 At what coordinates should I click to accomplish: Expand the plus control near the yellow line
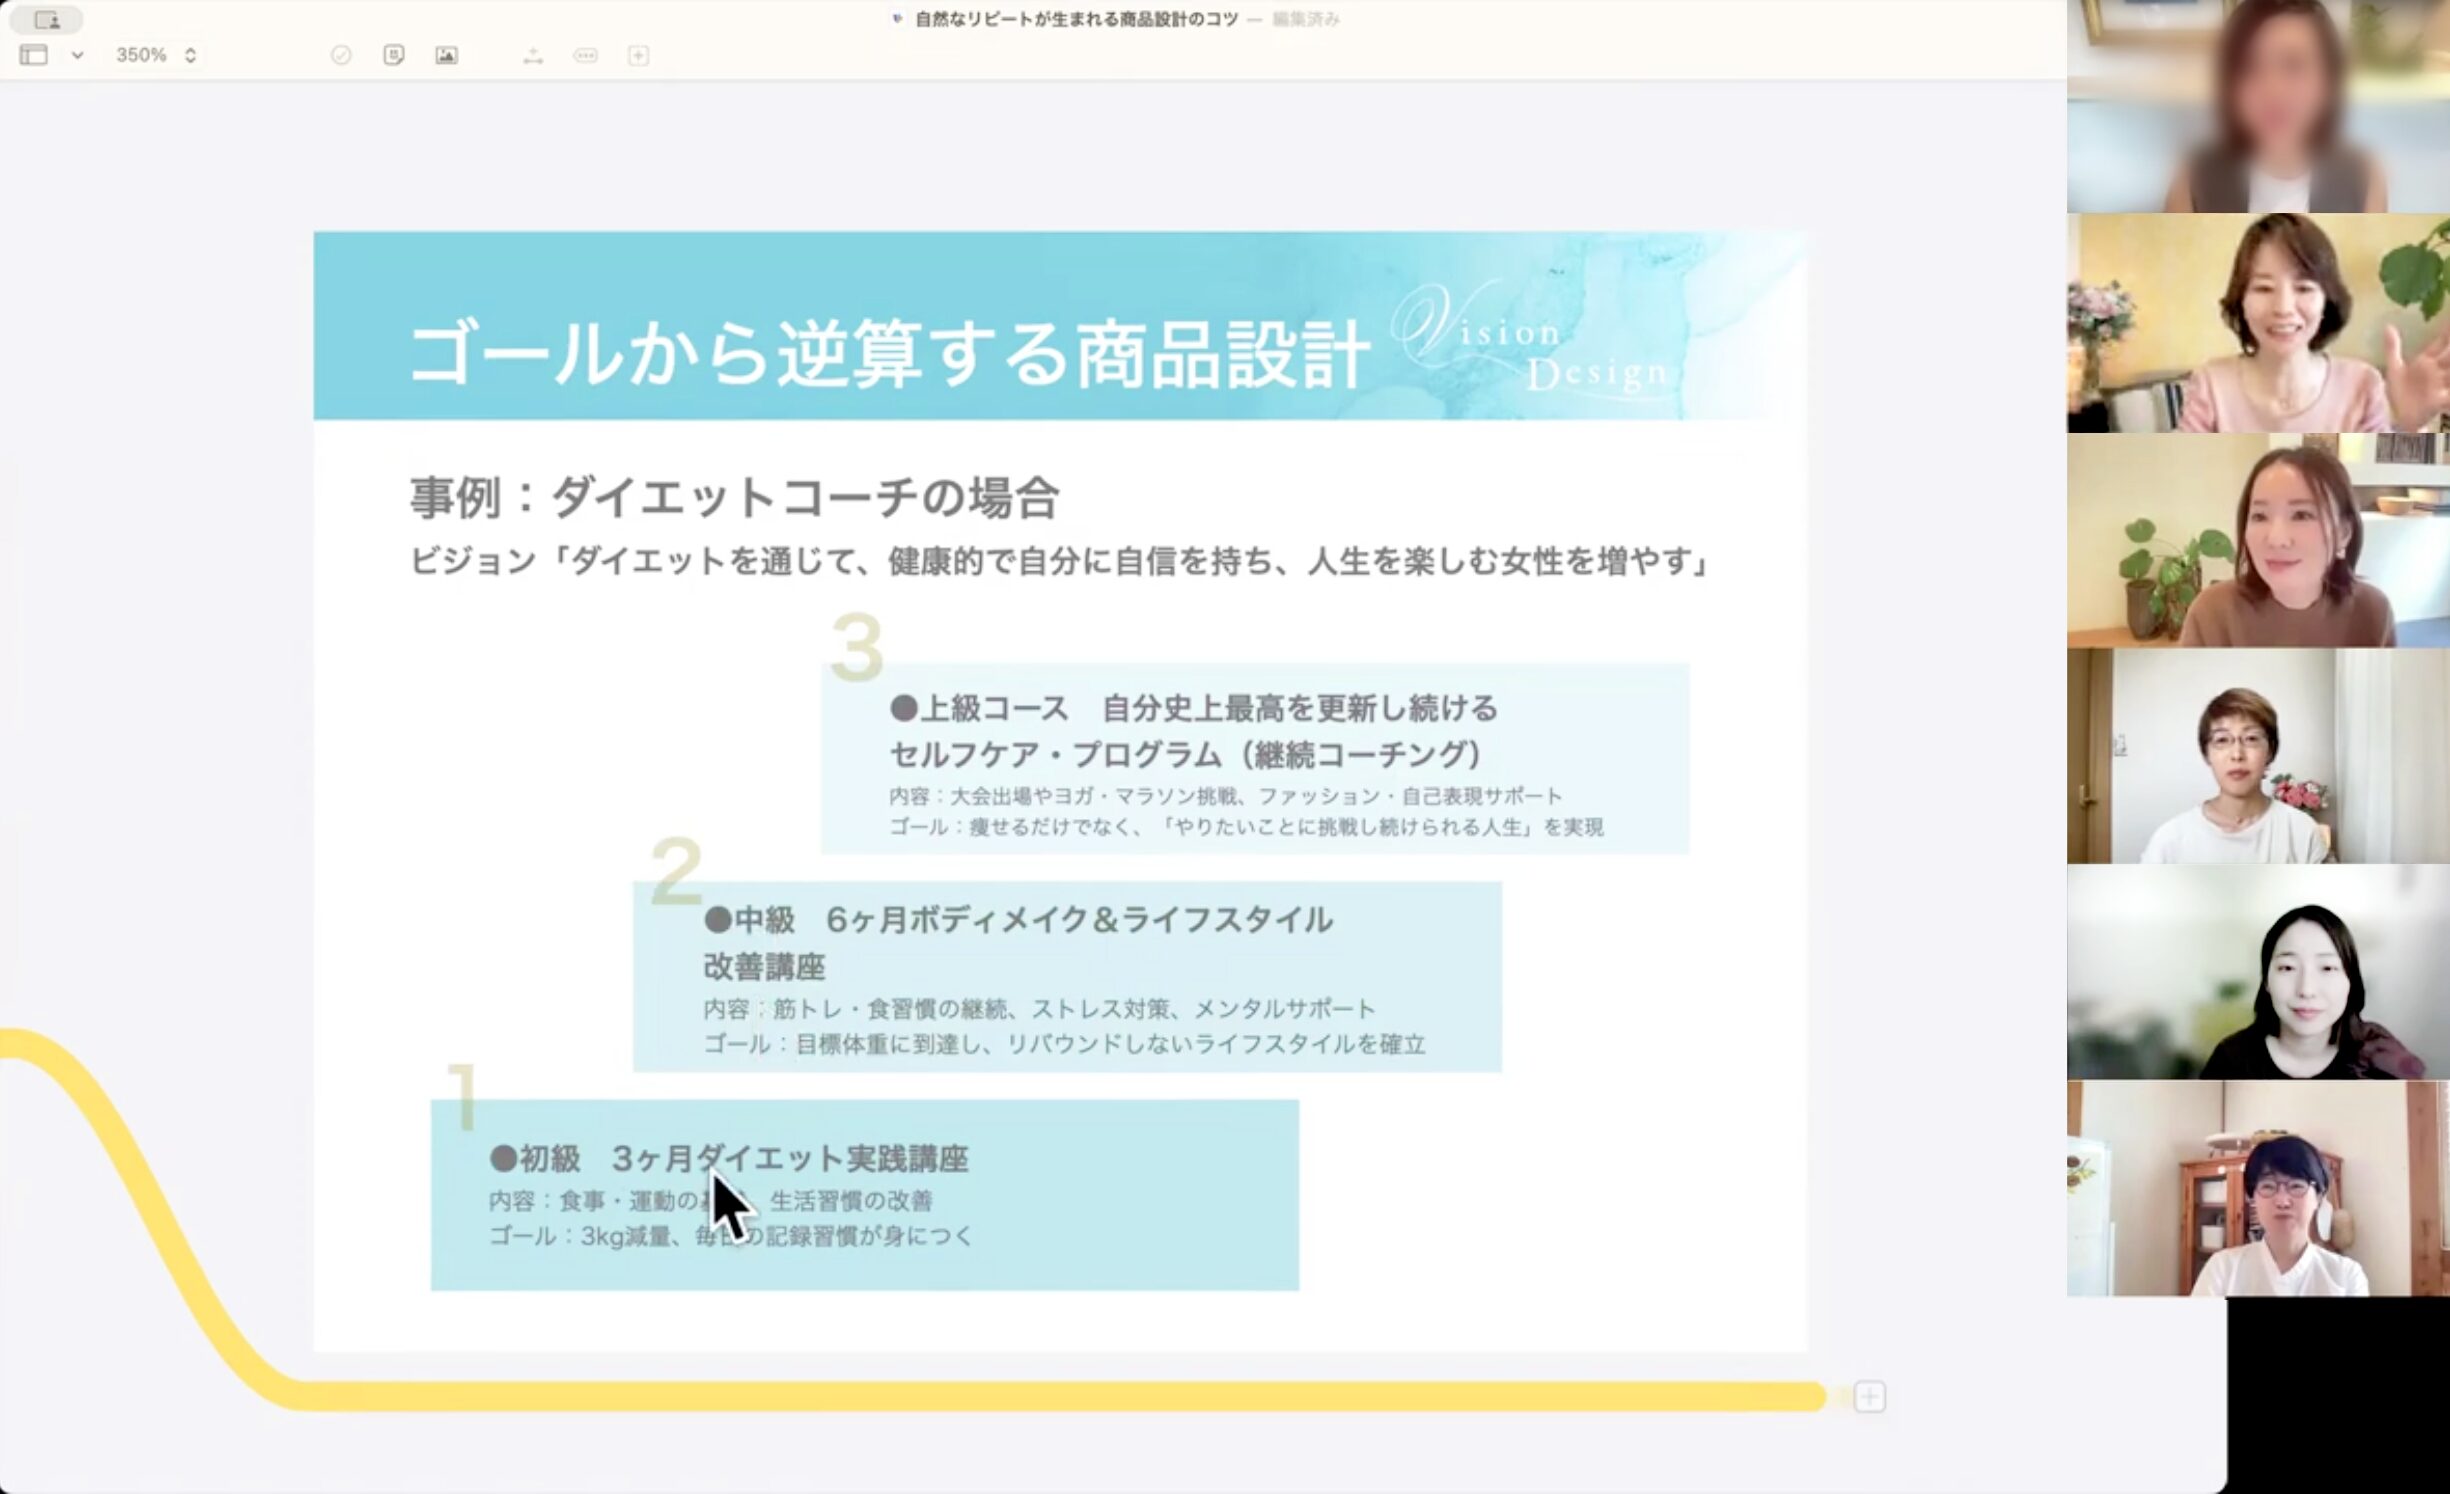(1868, 1396)
